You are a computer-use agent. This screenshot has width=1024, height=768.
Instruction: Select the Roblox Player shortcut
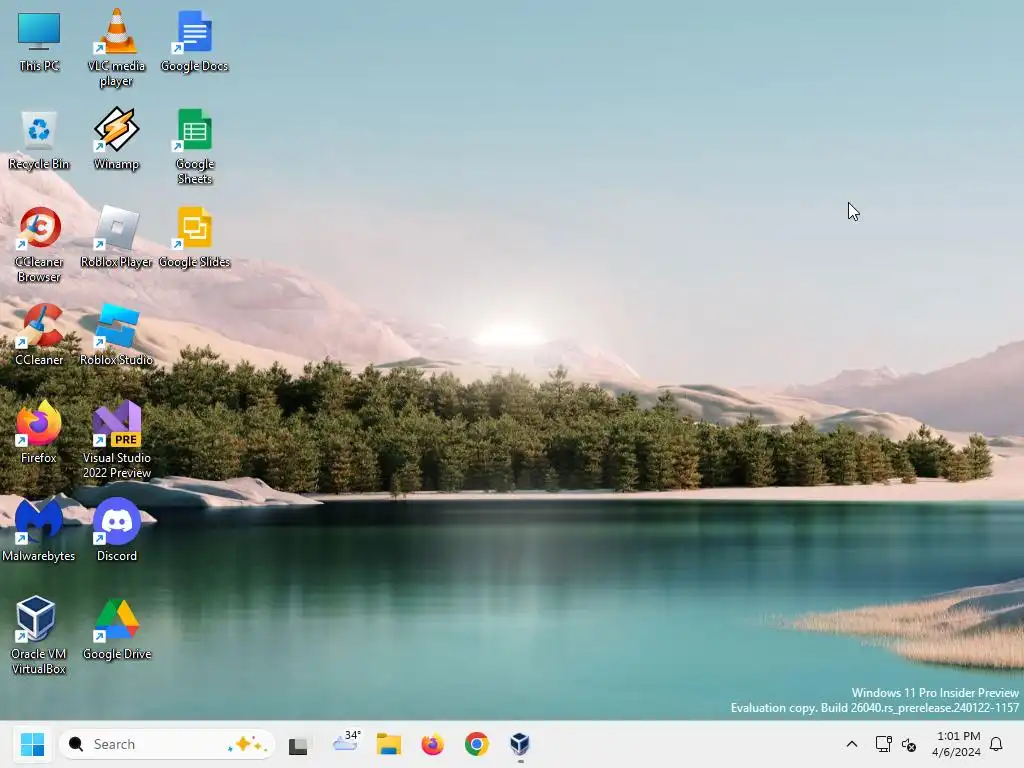point(116,236)
